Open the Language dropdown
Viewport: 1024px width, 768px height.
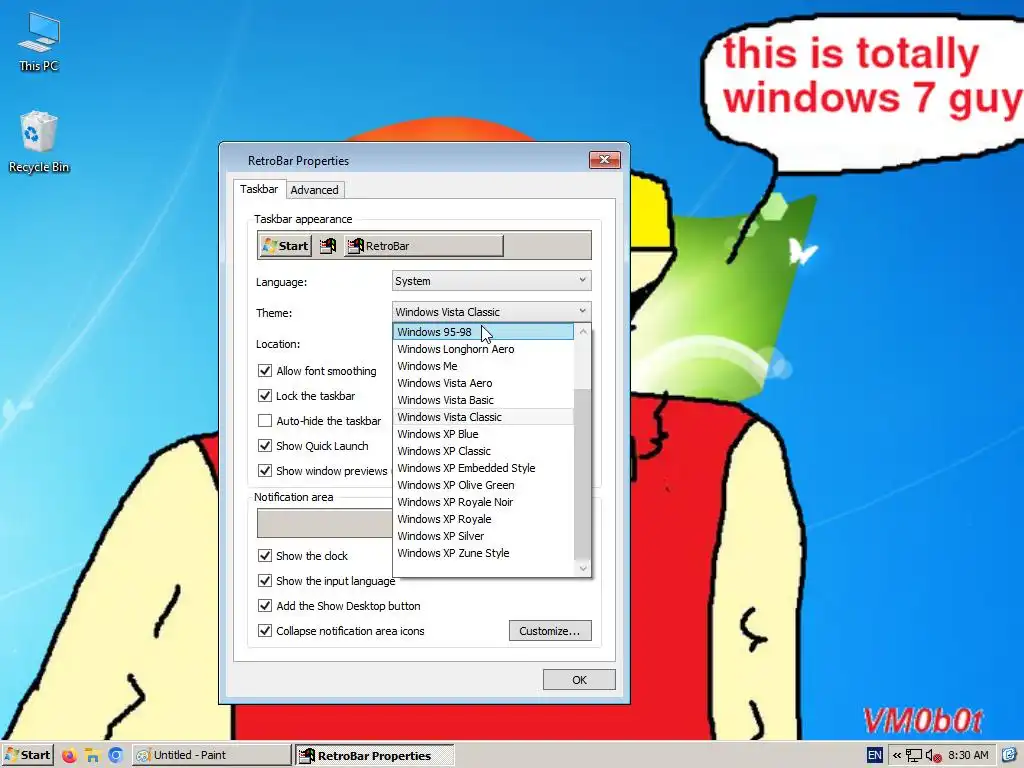pyautogui.click(x=492, y=281)
